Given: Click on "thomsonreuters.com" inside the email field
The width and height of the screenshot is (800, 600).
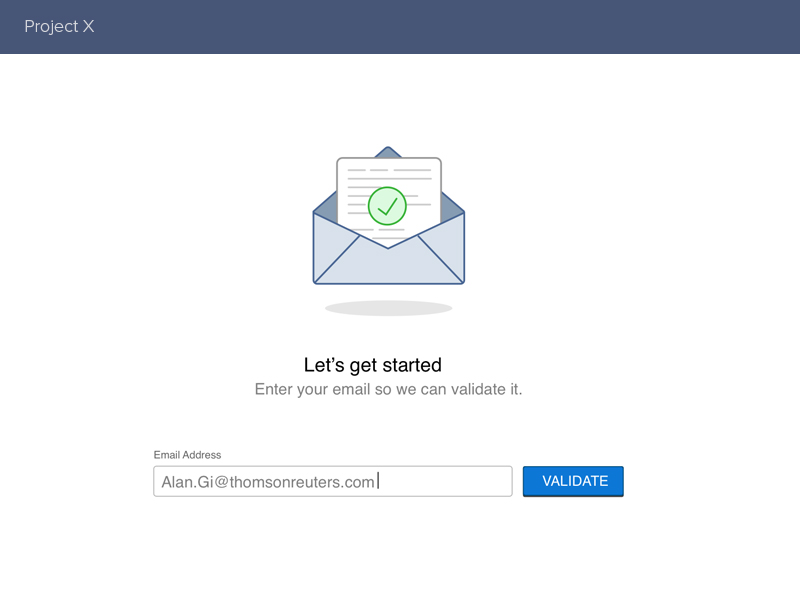Looking at the screenshot, I should tap(302, 482).
